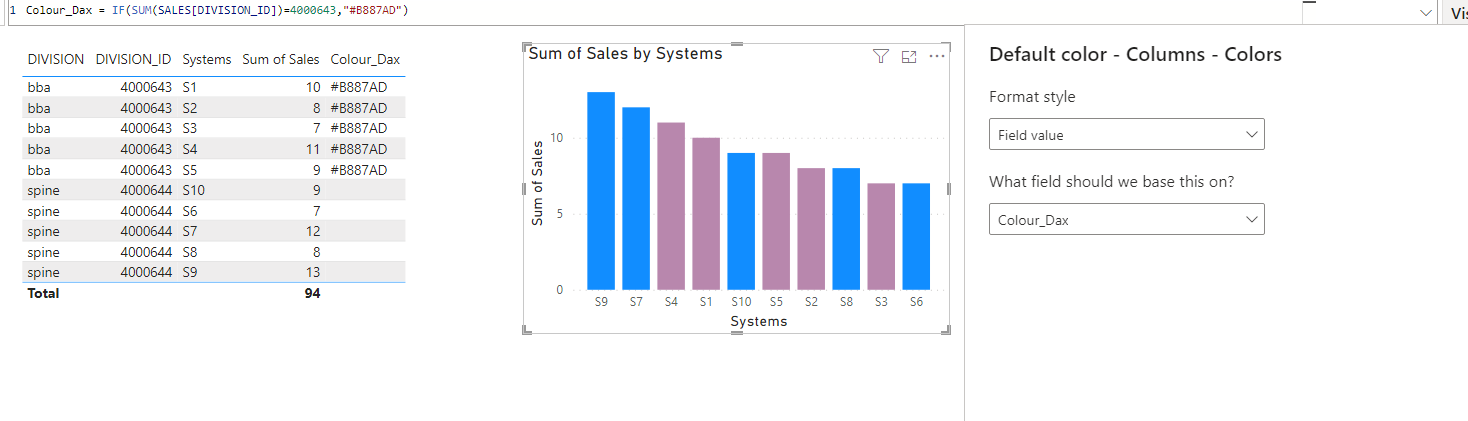Click the 'Sum of Sales' y-axis title
This screenshot has height=421, width=1468.
tap(537, 183)
